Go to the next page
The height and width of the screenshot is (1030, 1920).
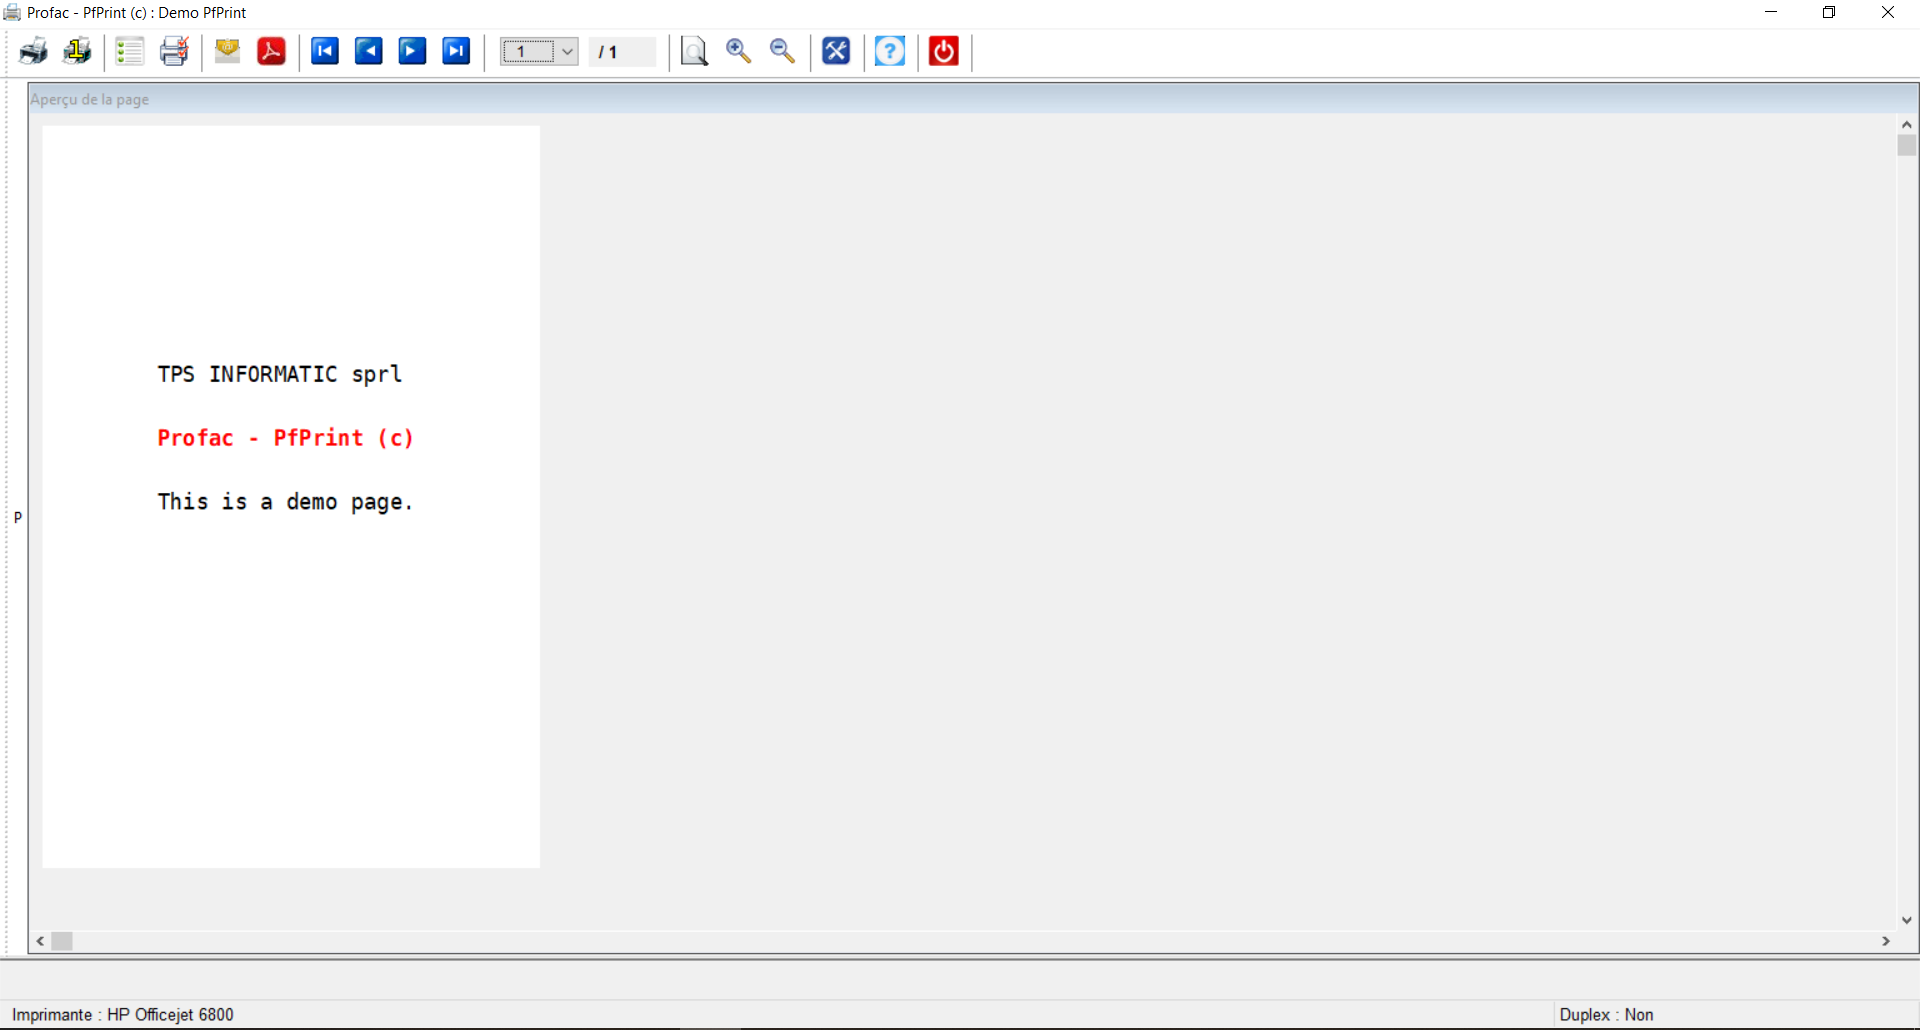click(412, 51)
